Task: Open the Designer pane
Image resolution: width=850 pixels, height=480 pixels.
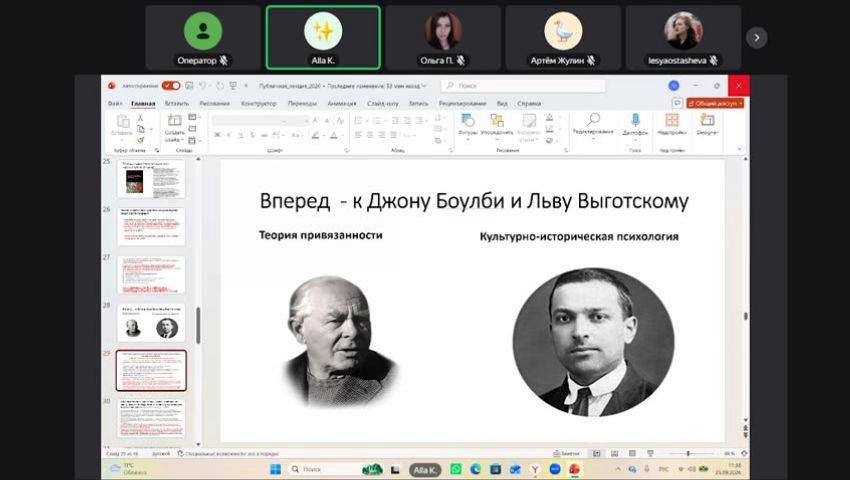Action: point(707,125)
